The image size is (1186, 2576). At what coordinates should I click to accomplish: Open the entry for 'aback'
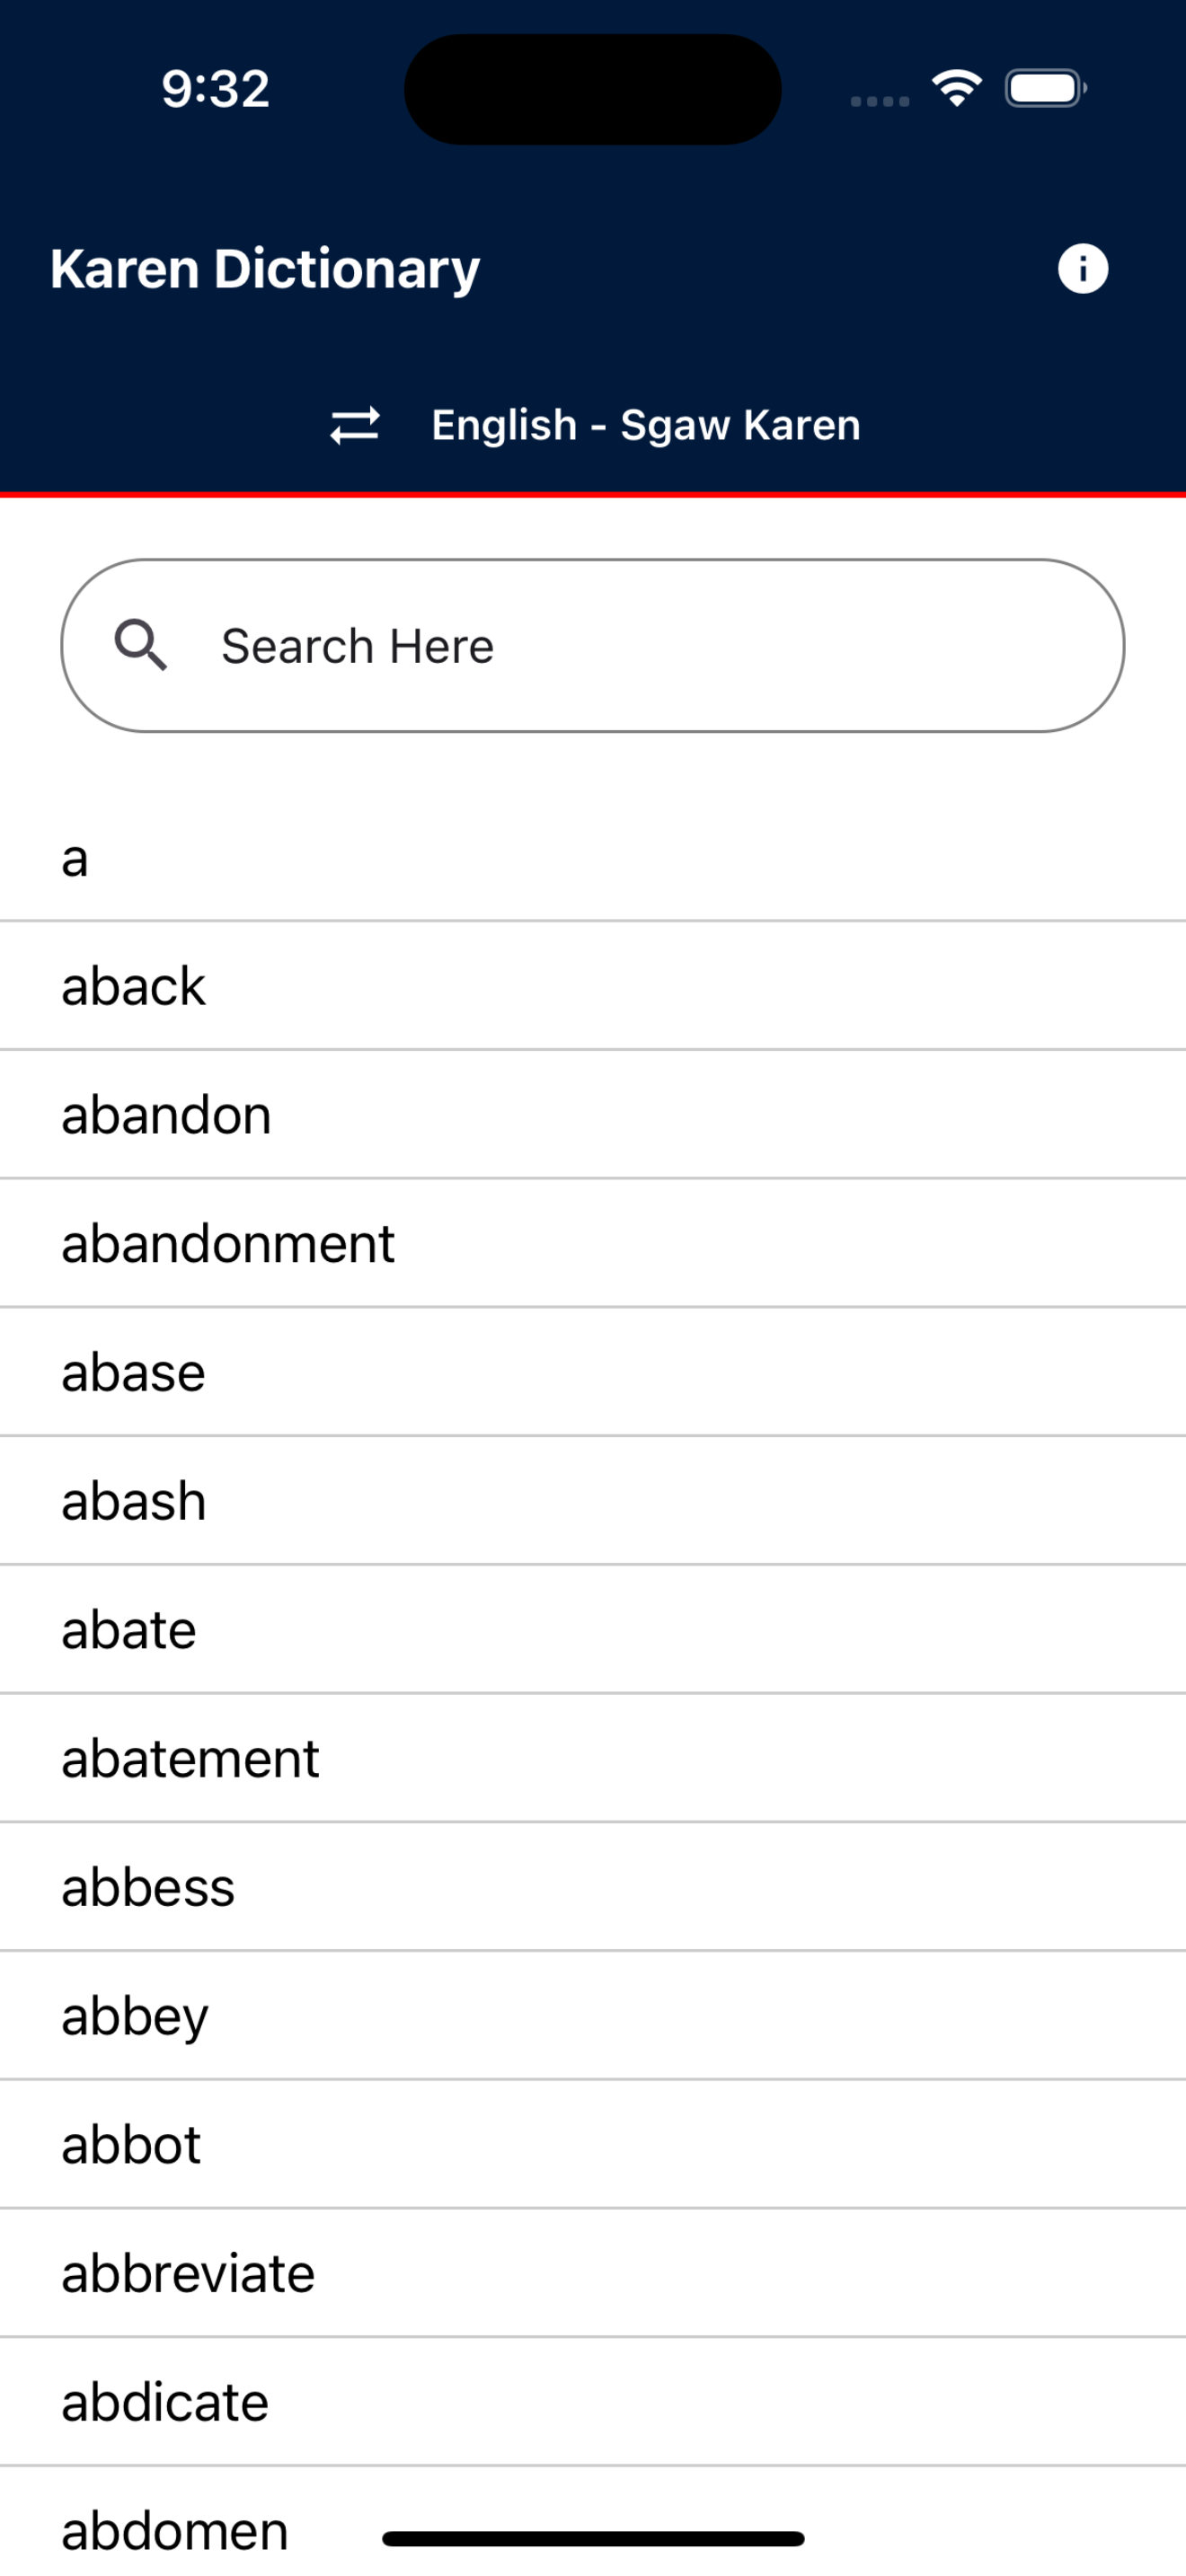593,986
